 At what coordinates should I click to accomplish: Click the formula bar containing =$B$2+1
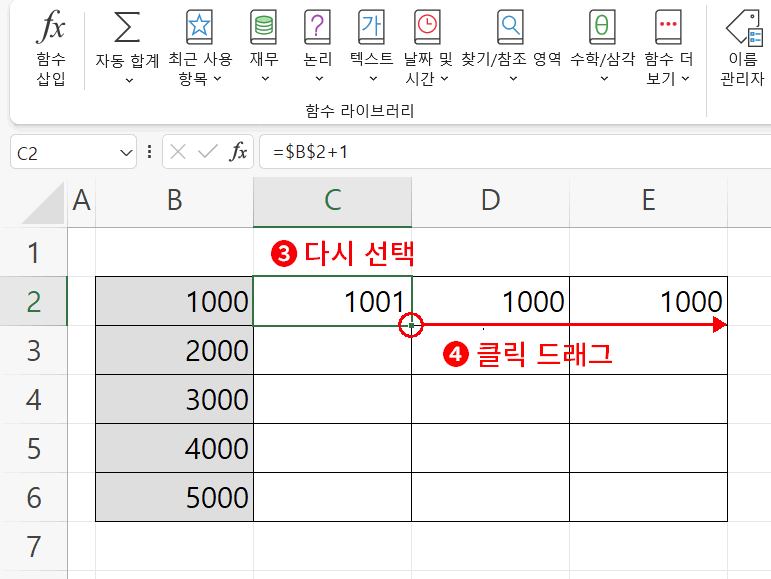coord(515,152)
